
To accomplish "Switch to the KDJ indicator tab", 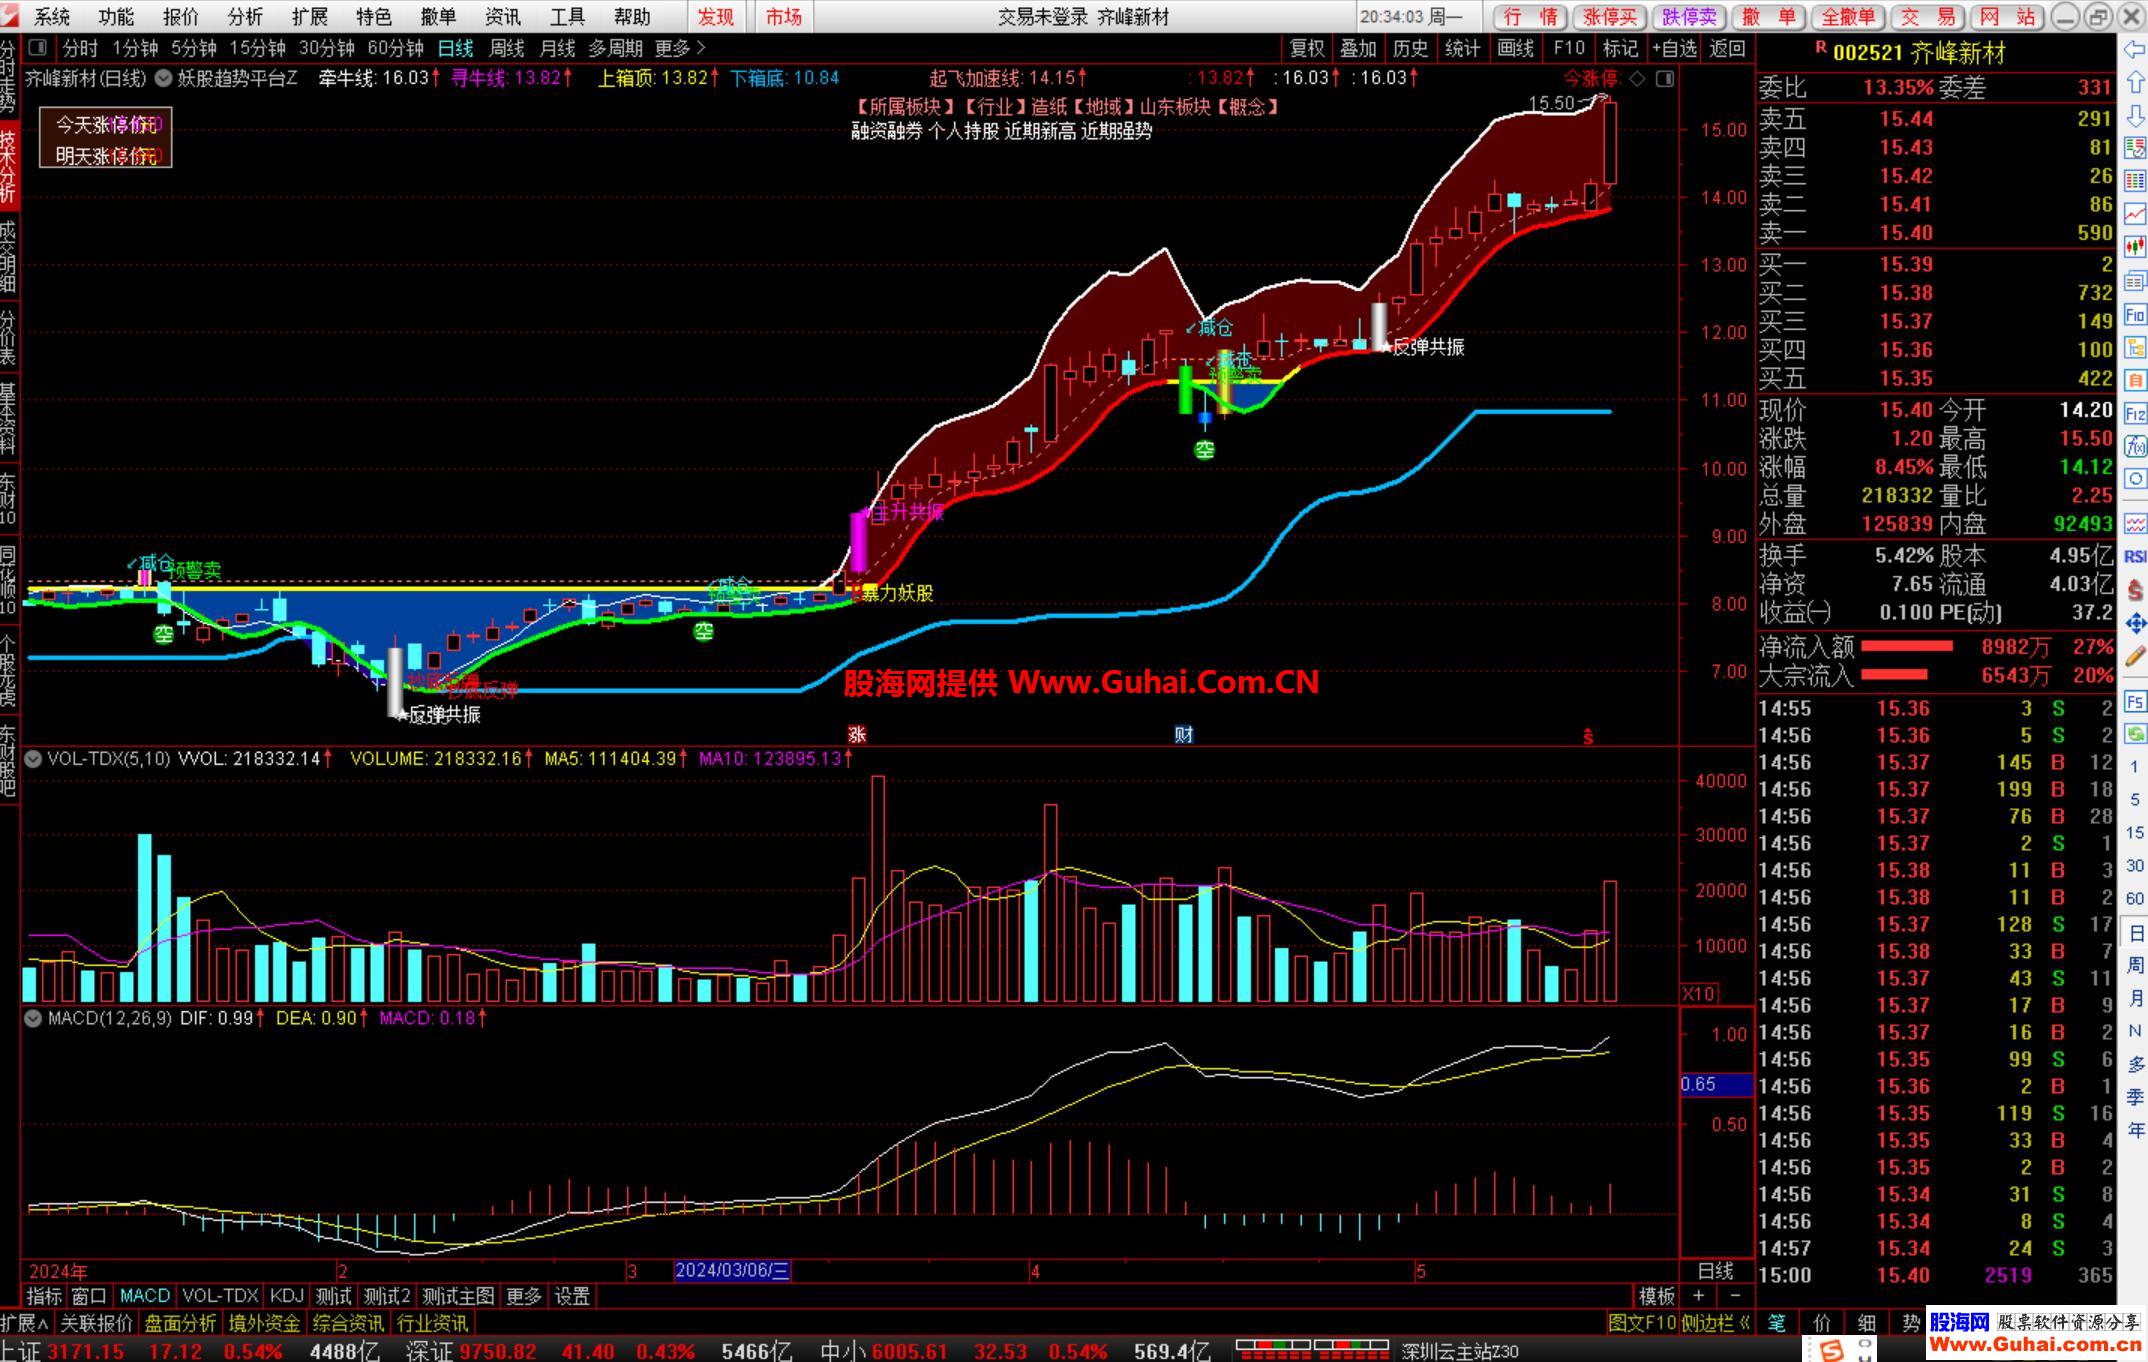I will 286,1296.
